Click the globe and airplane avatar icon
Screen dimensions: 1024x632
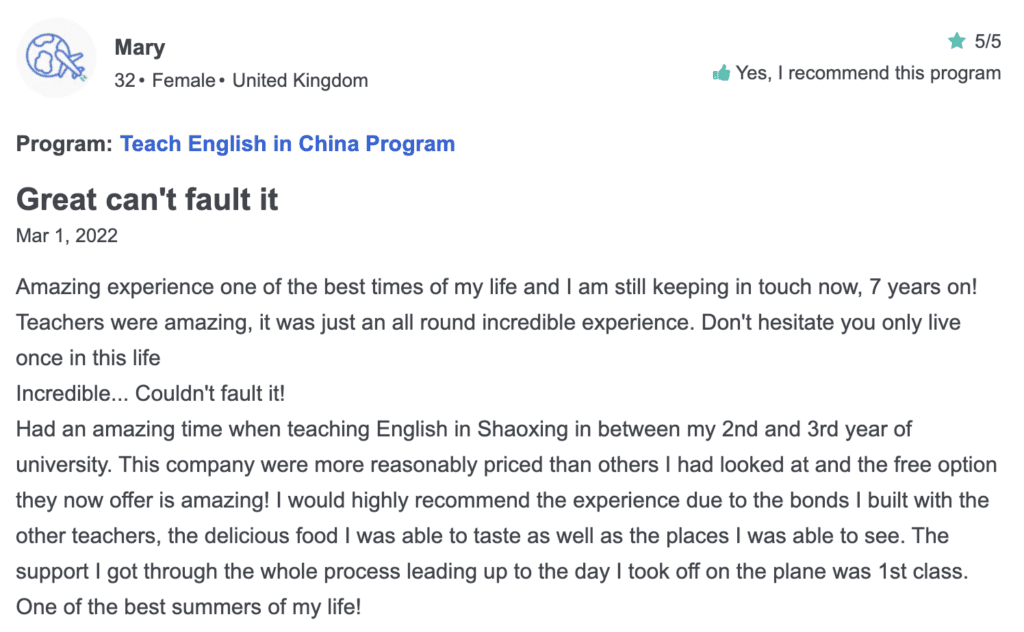pos(56,58)
